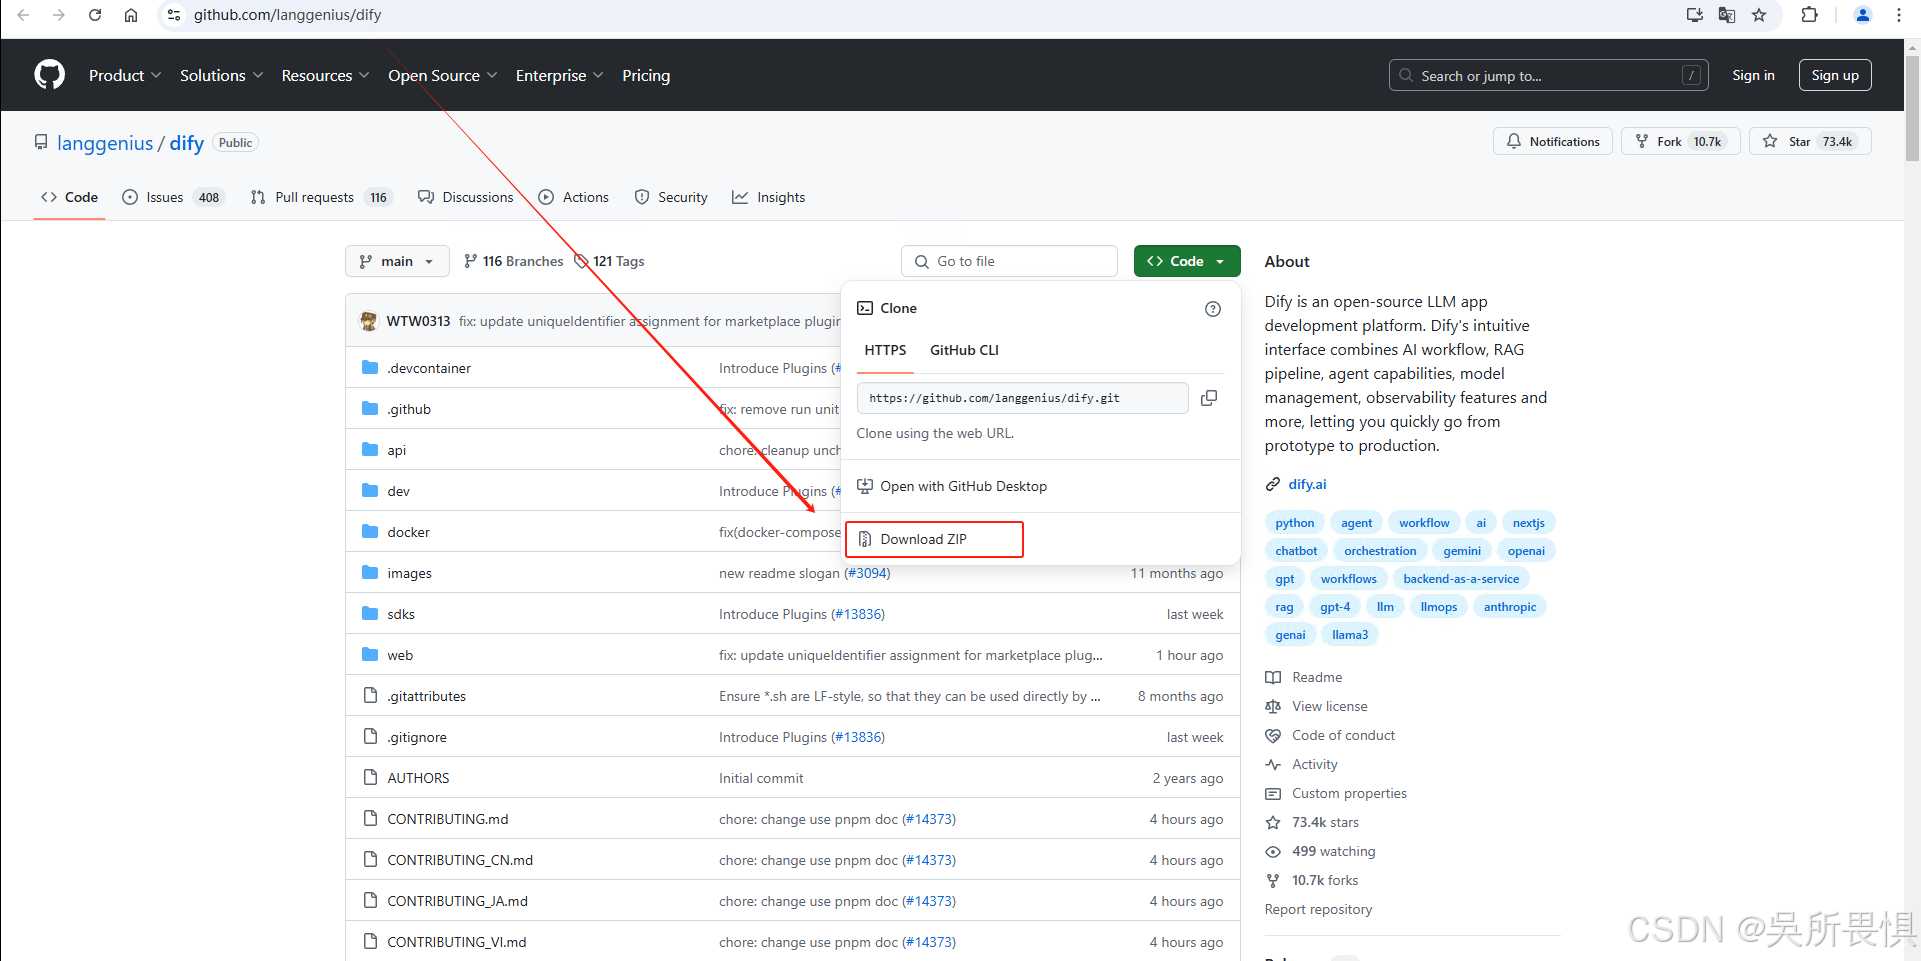Fork the repository with the Fork button
The image size is (1921, 961).
point(1680,141)
